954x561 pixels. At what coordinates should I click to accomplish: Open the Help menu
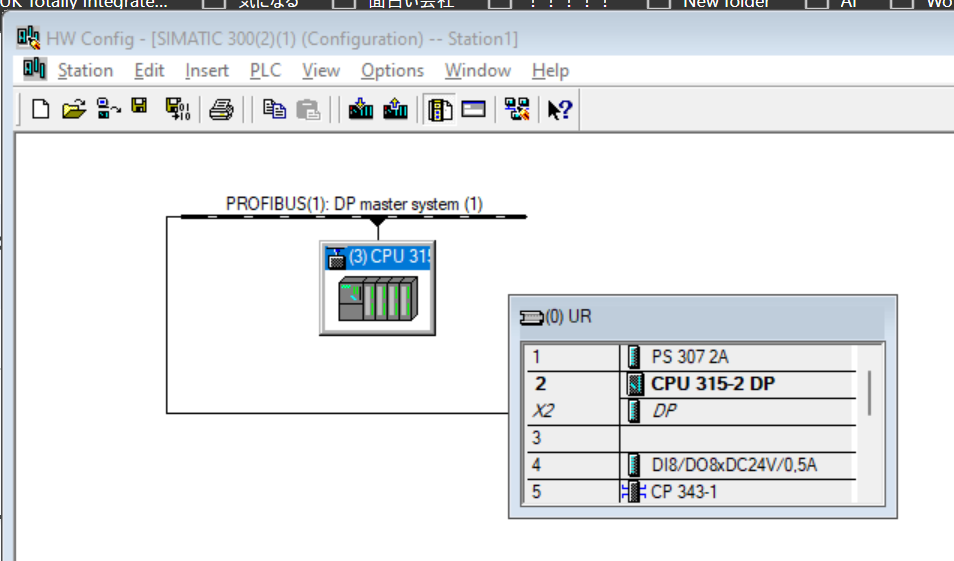click(550, 71)
